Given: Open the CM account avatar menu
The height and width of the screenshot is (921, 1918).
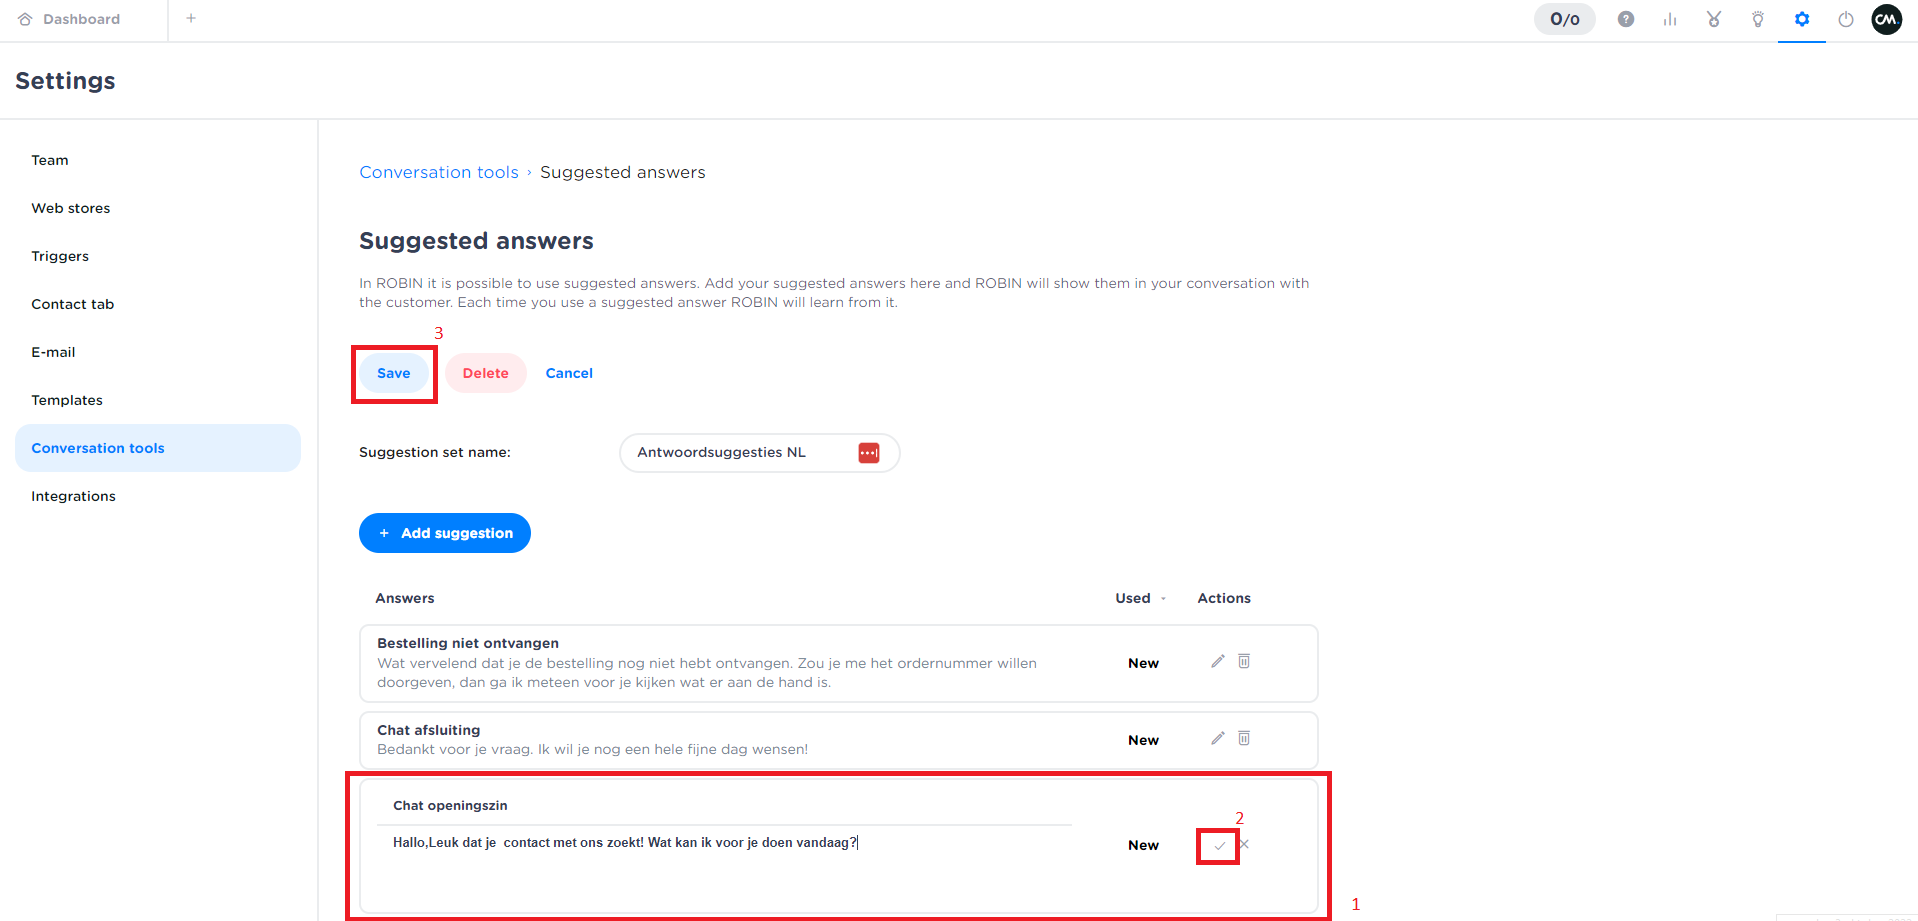Looking at the screenshot, I should click(x=1887, y=19).
